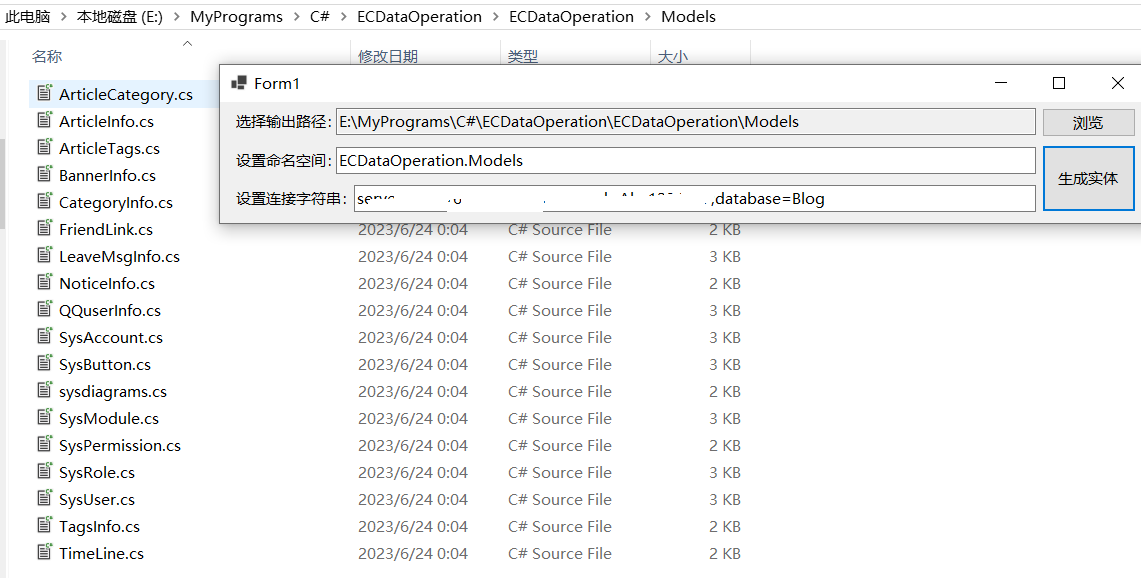Screen dimensions: 1141x579
Task: Select the SysRole.cs file icon
Action: 45,471
